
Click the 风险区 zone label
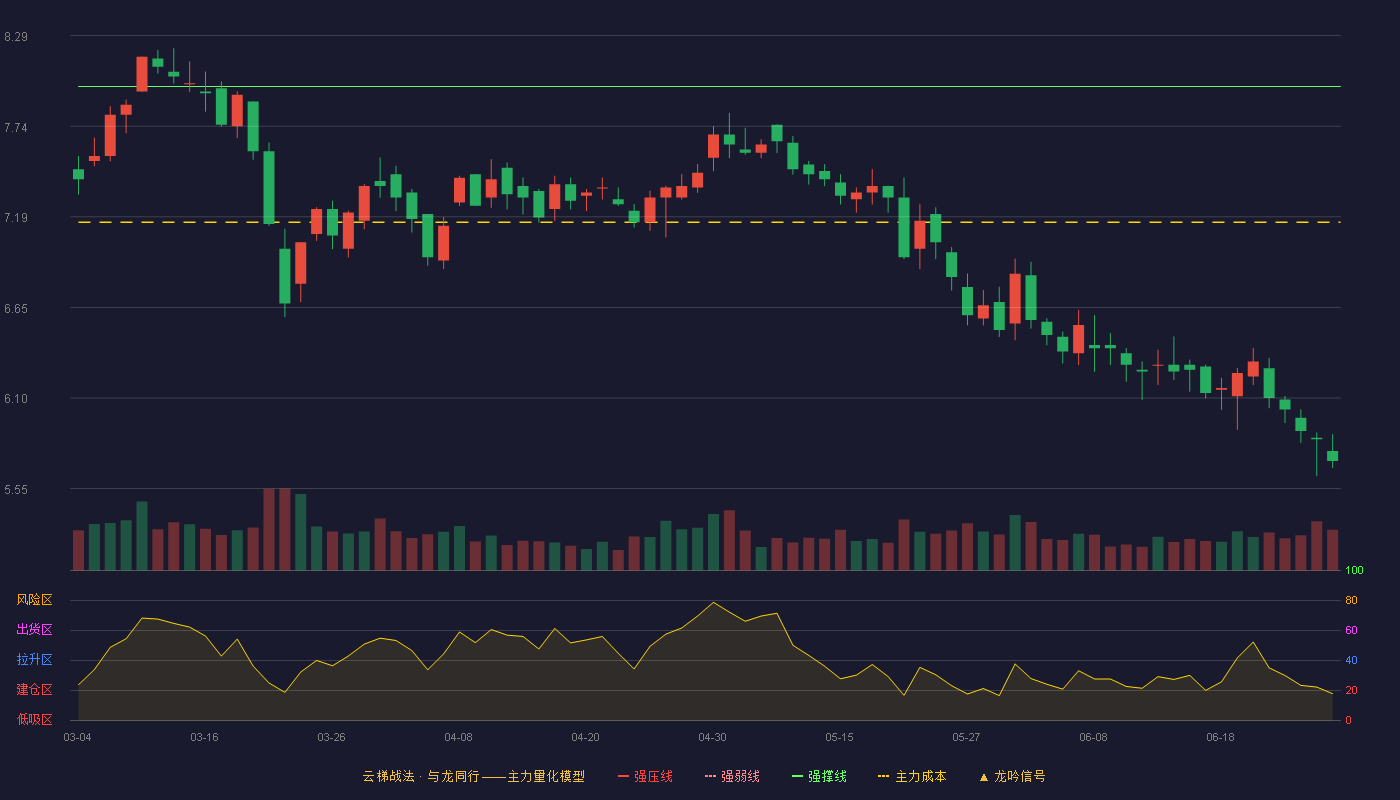click(34, 600)
